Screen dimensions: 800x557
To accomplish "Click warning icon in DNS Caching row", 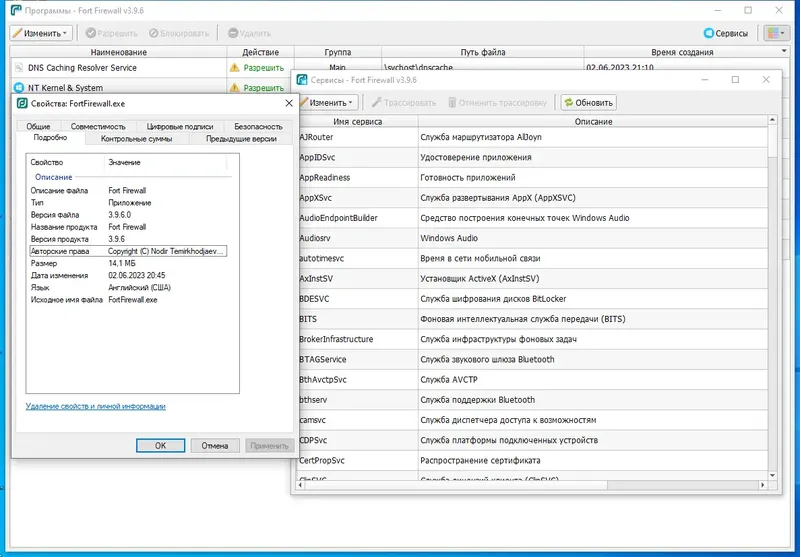I will coord(234,67).
